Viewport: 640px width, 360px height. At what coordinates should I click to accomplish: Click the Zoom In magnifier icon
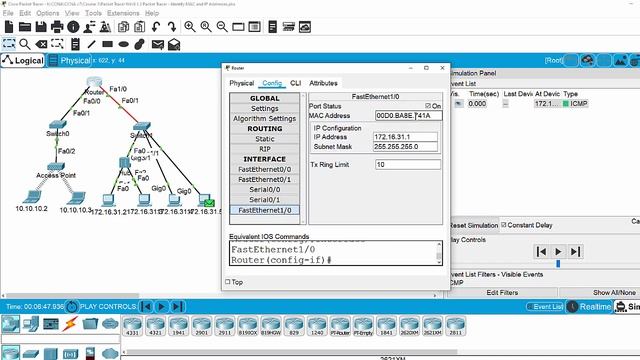tap(190, 27)
